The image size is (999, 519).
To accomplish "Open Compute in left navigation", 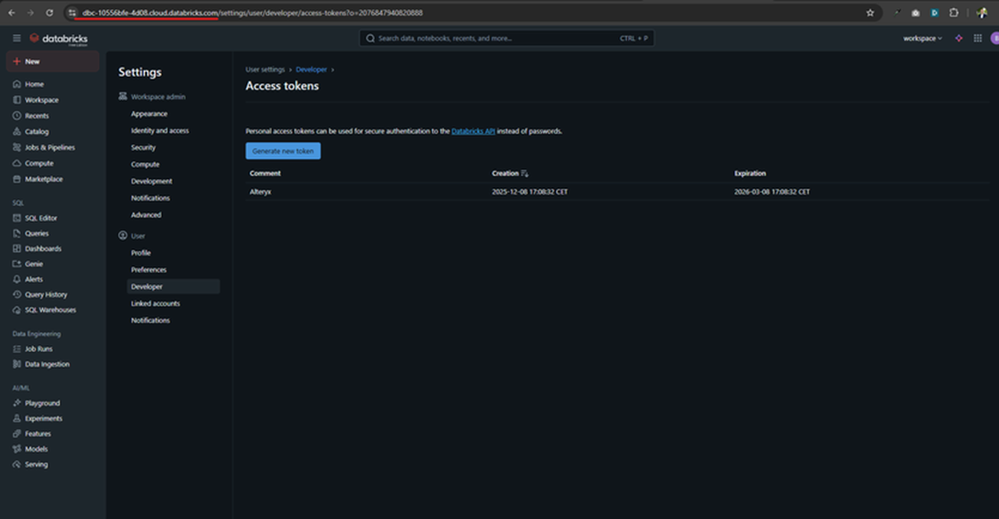I will click(x=39, y=163).
